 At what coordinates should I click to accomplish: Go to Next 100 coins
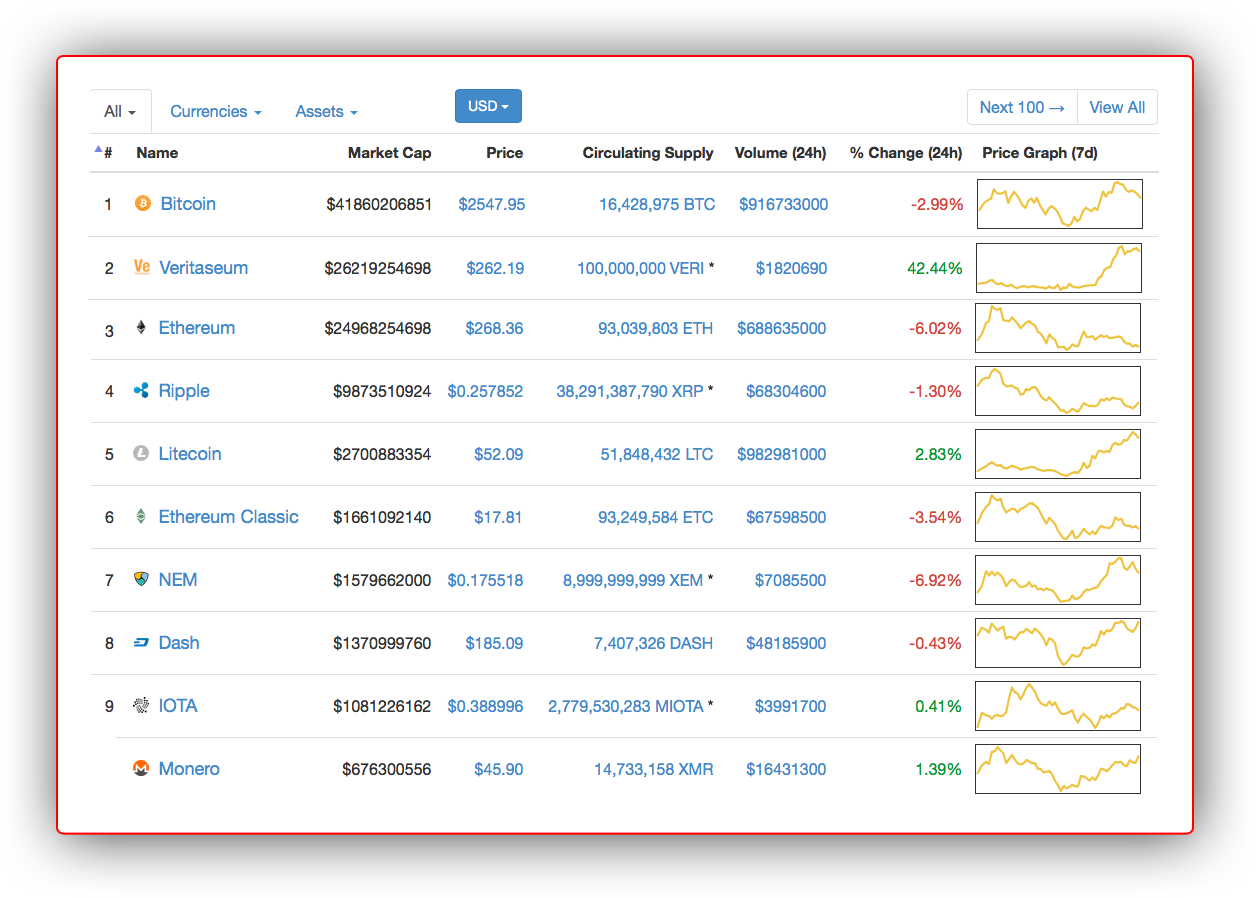(1022, 107)
